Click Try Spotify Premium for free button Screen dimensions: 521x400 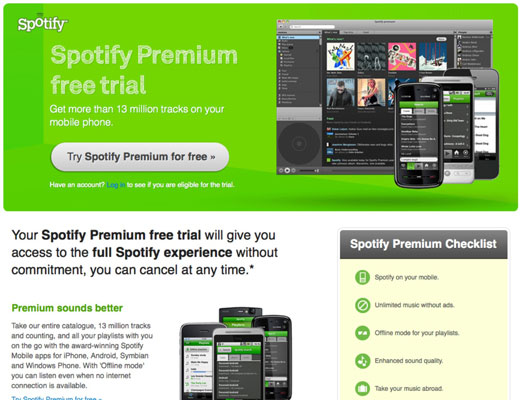(x=140, y=157)
